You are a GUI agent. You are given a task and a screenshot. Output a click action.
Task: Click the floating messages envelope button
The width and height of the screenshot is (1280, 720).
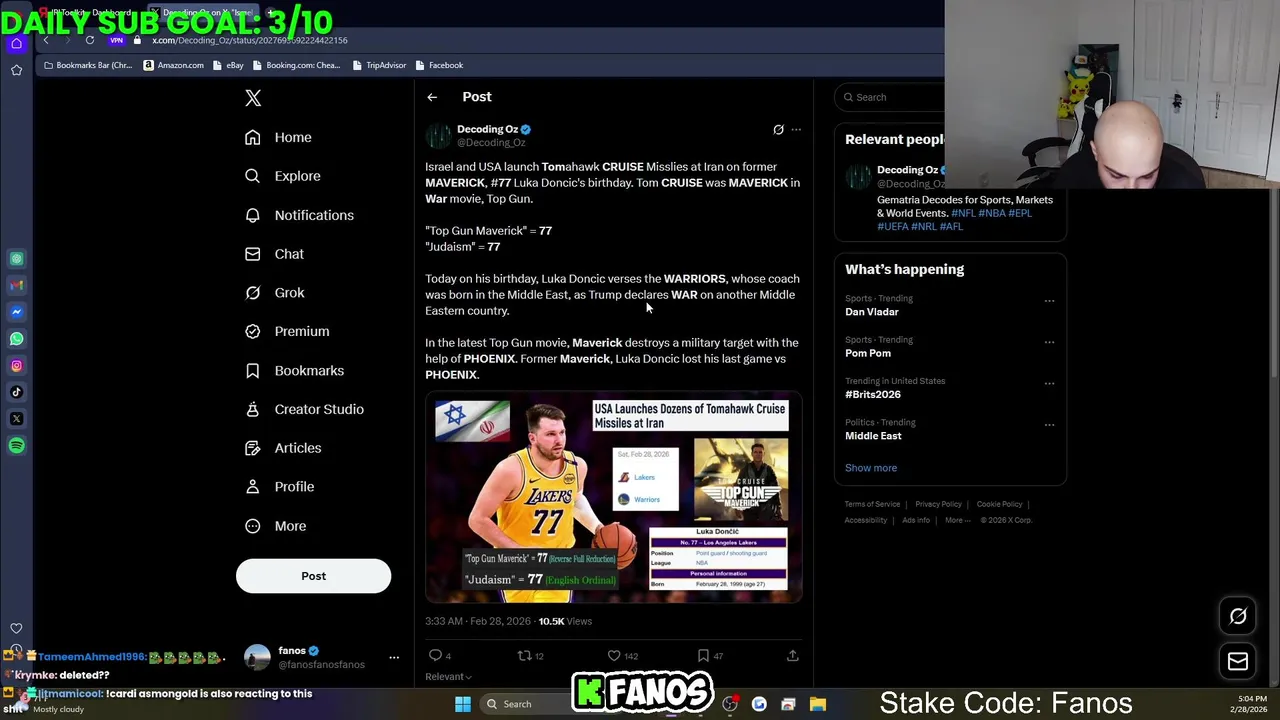1238,661
